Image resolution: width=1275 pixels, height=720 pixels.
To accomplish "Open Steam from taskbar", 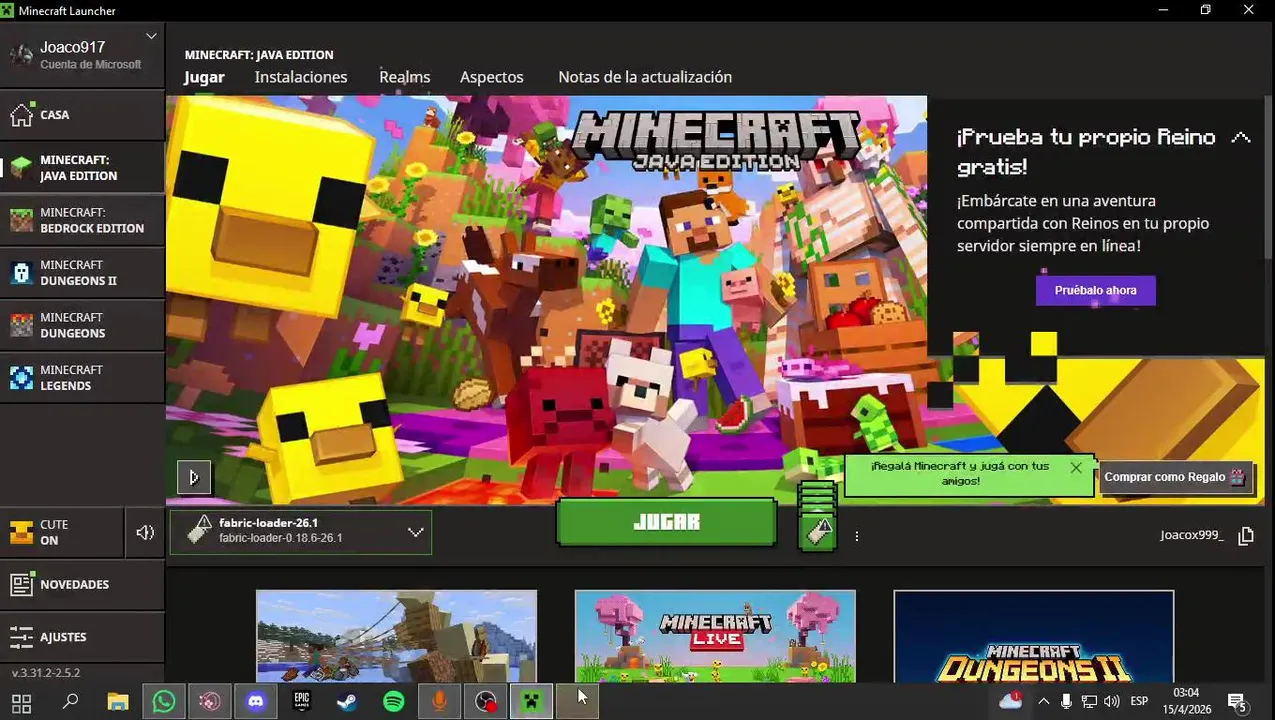I will 347,702.
